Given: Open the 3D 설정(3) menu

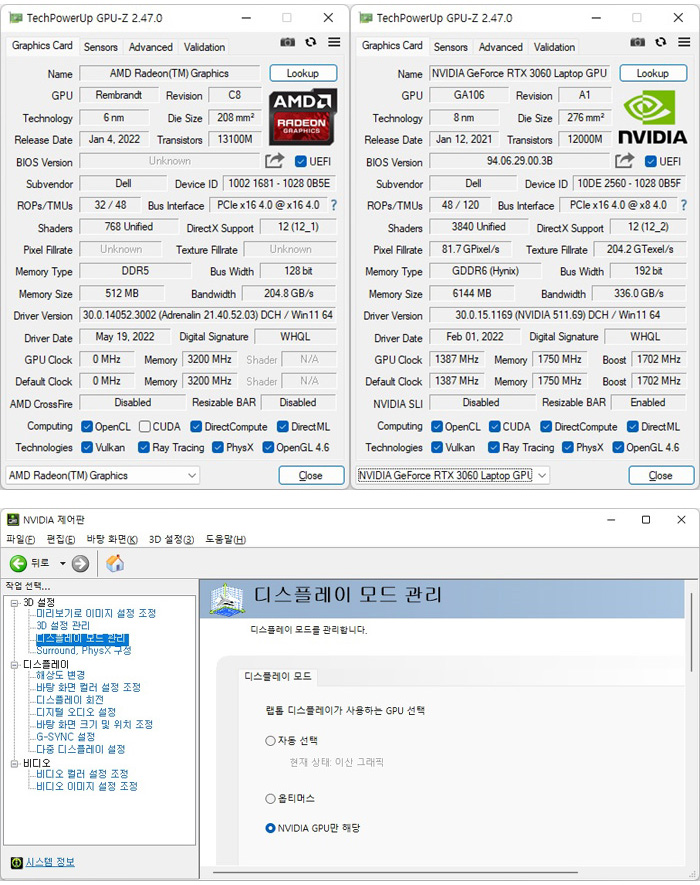Looking at the screenshot, I should [172, 540].
